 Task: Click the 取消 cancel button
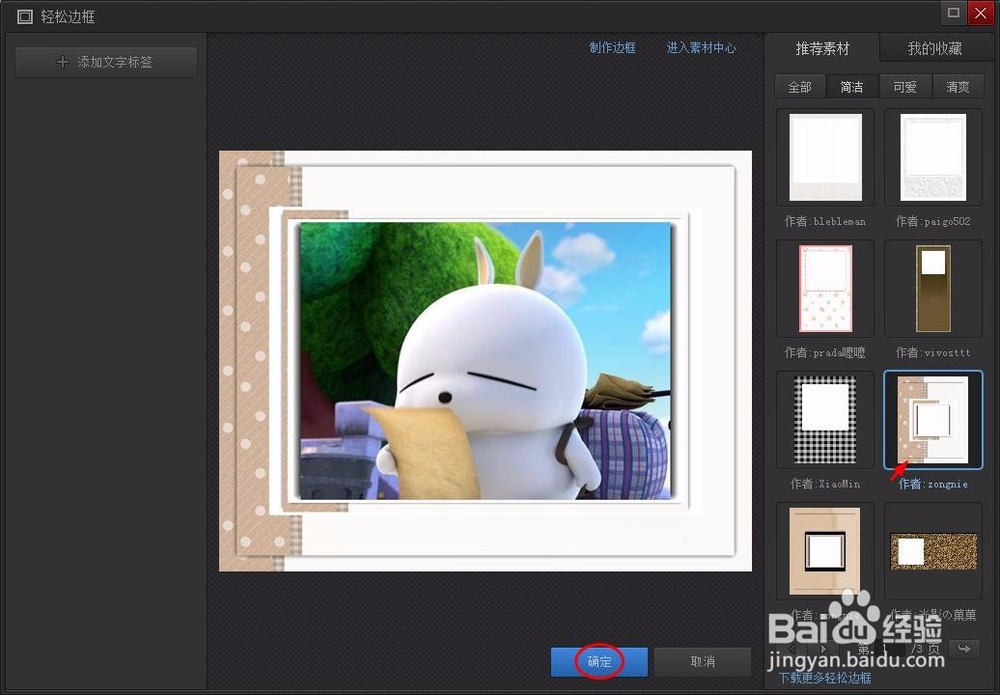point(702,662)
